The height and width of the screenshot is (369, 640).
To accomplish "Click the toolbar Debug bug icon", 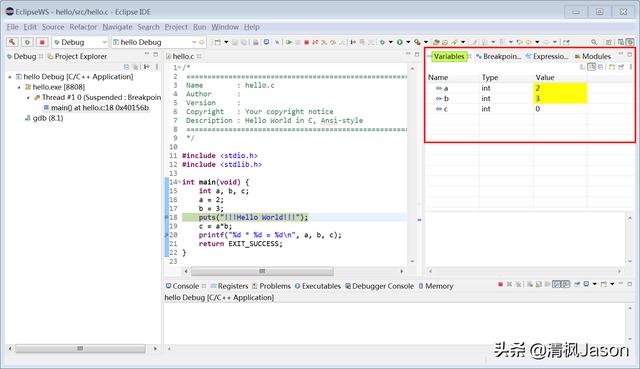I will click(382, 42).
